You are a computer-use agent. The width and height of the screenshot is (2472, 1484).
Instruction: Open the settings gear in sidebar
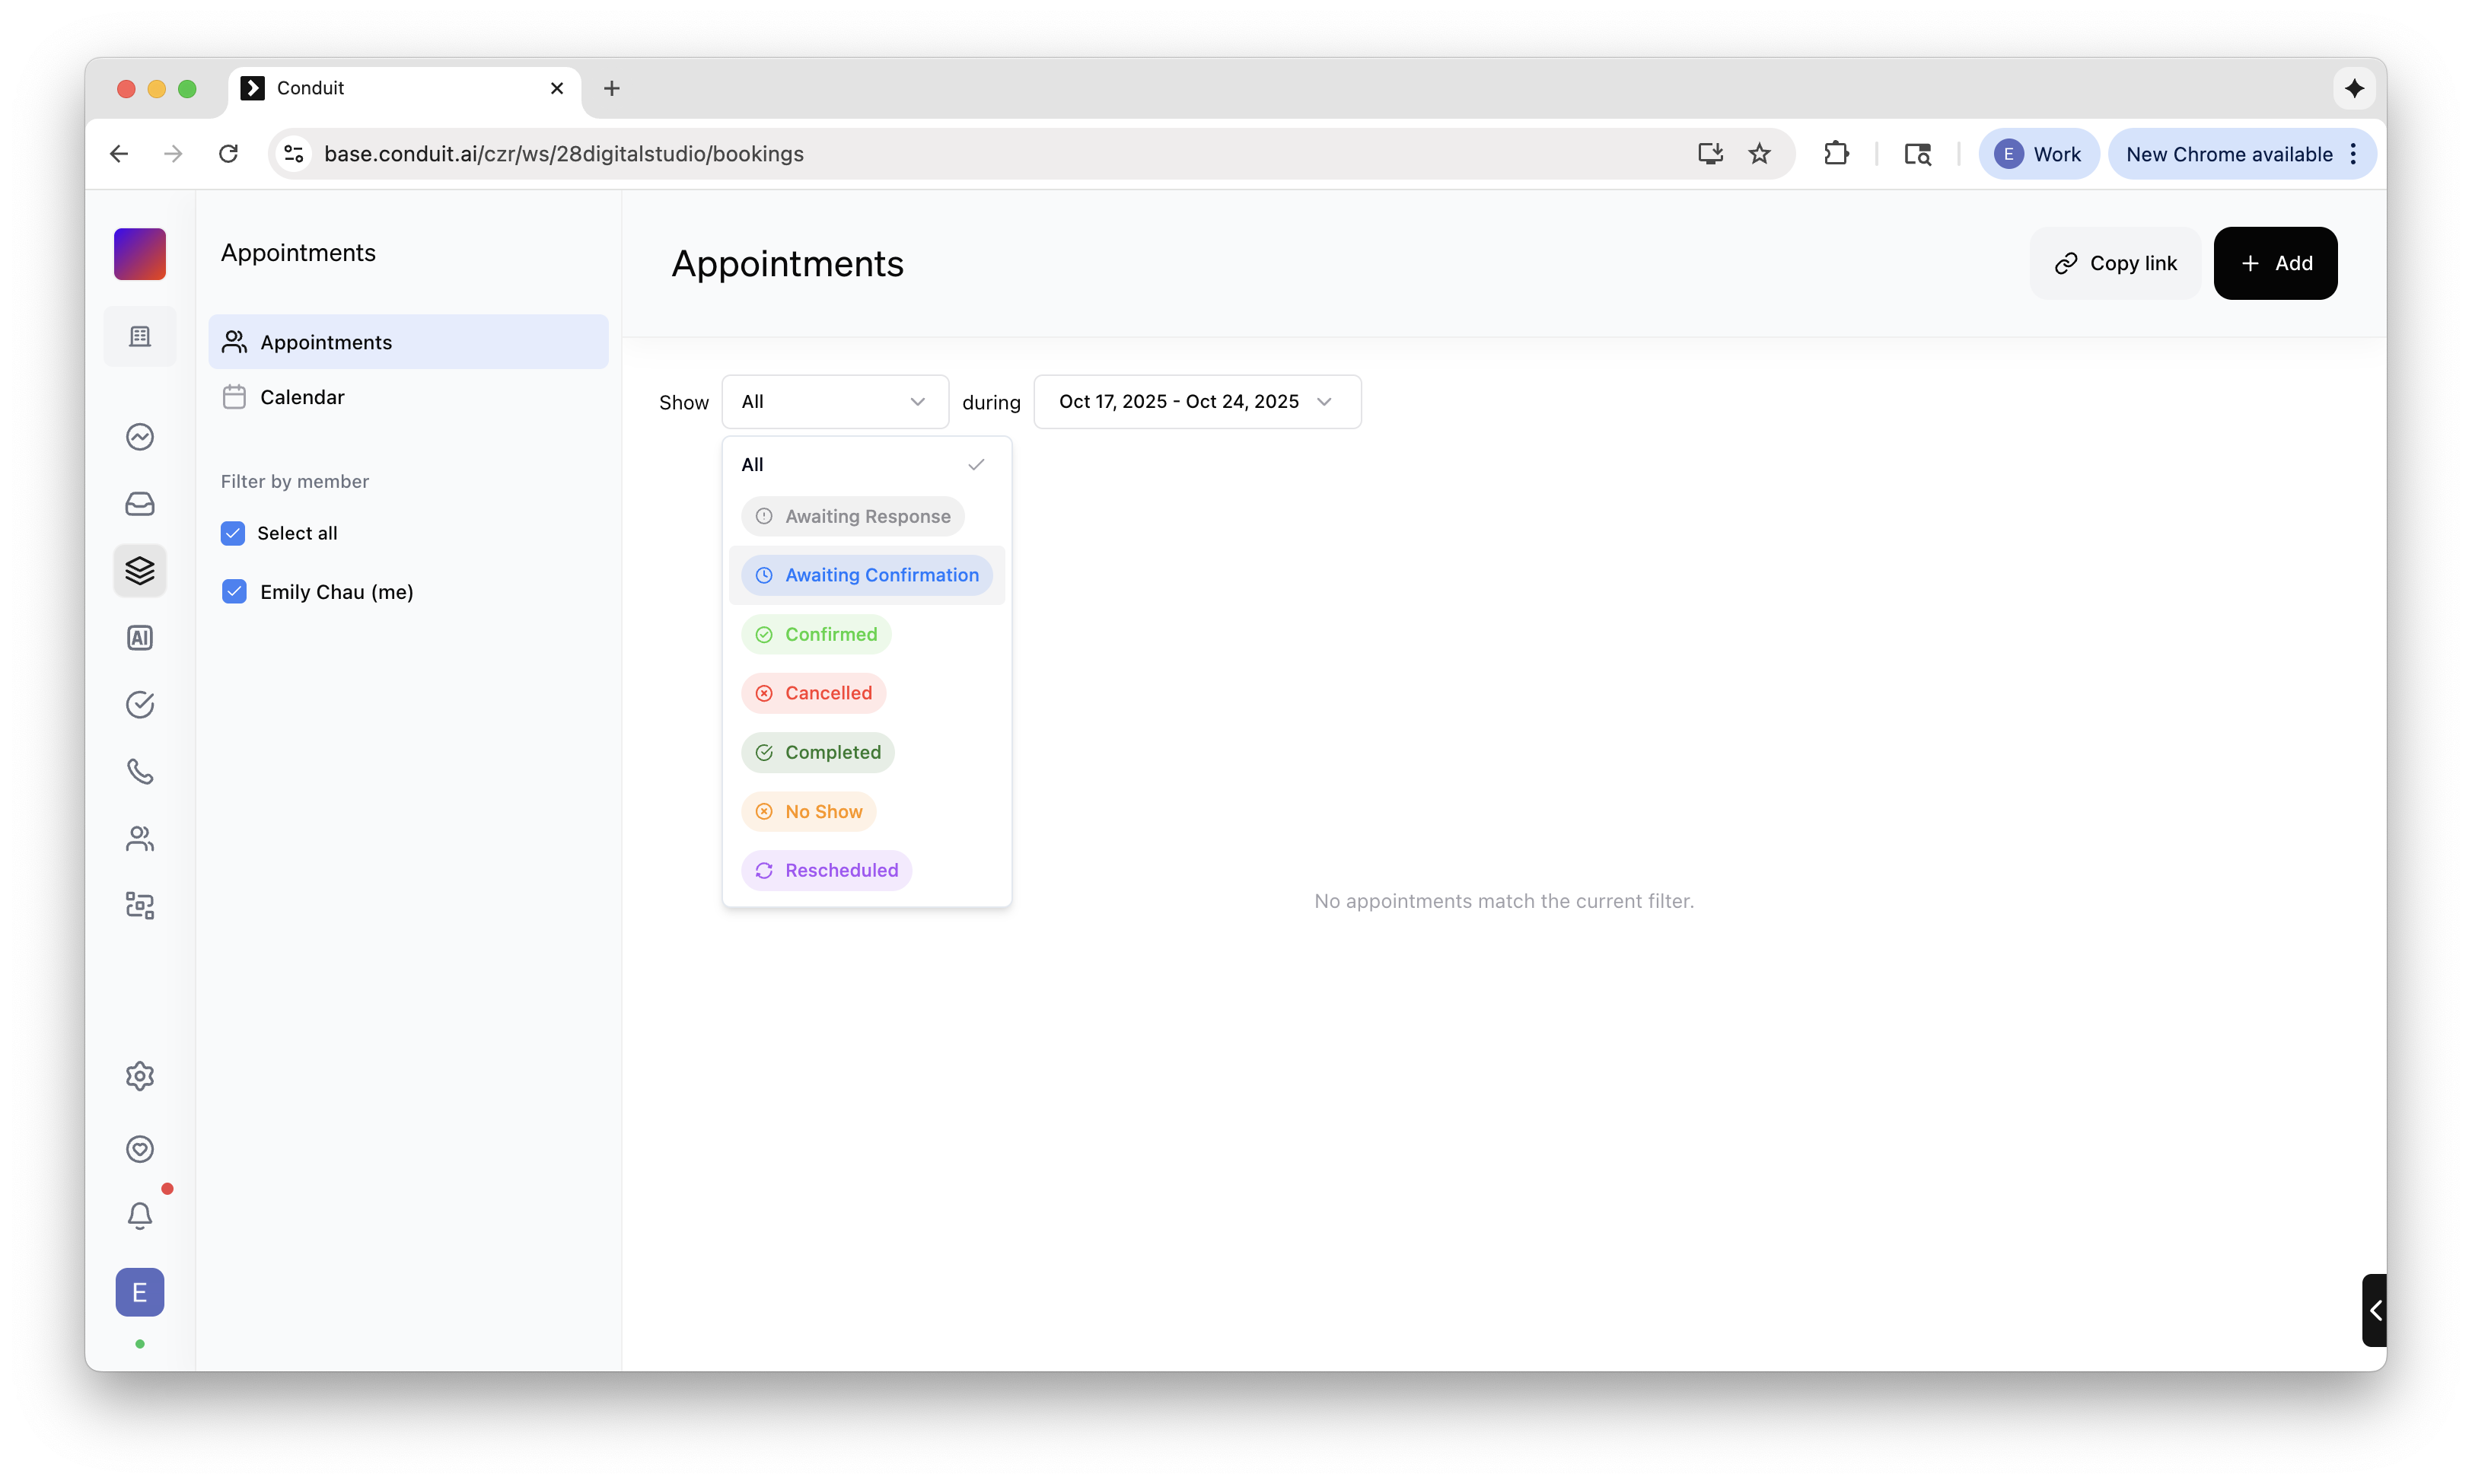point(140,1076)
